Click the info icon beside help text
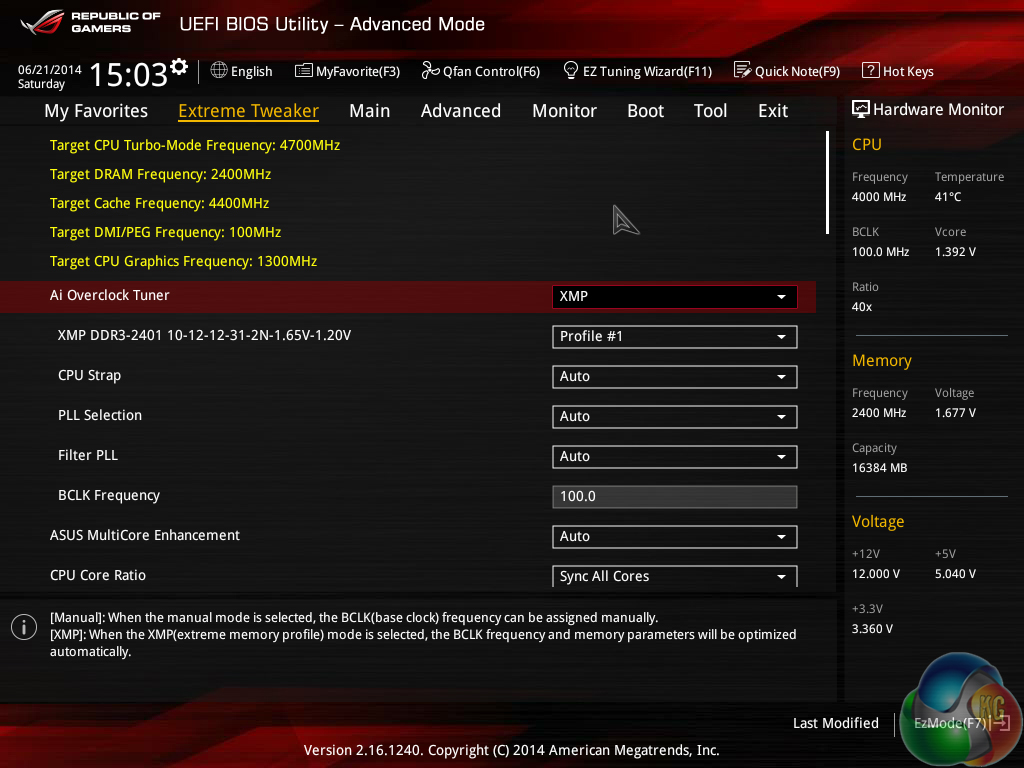 pos(24,628)
